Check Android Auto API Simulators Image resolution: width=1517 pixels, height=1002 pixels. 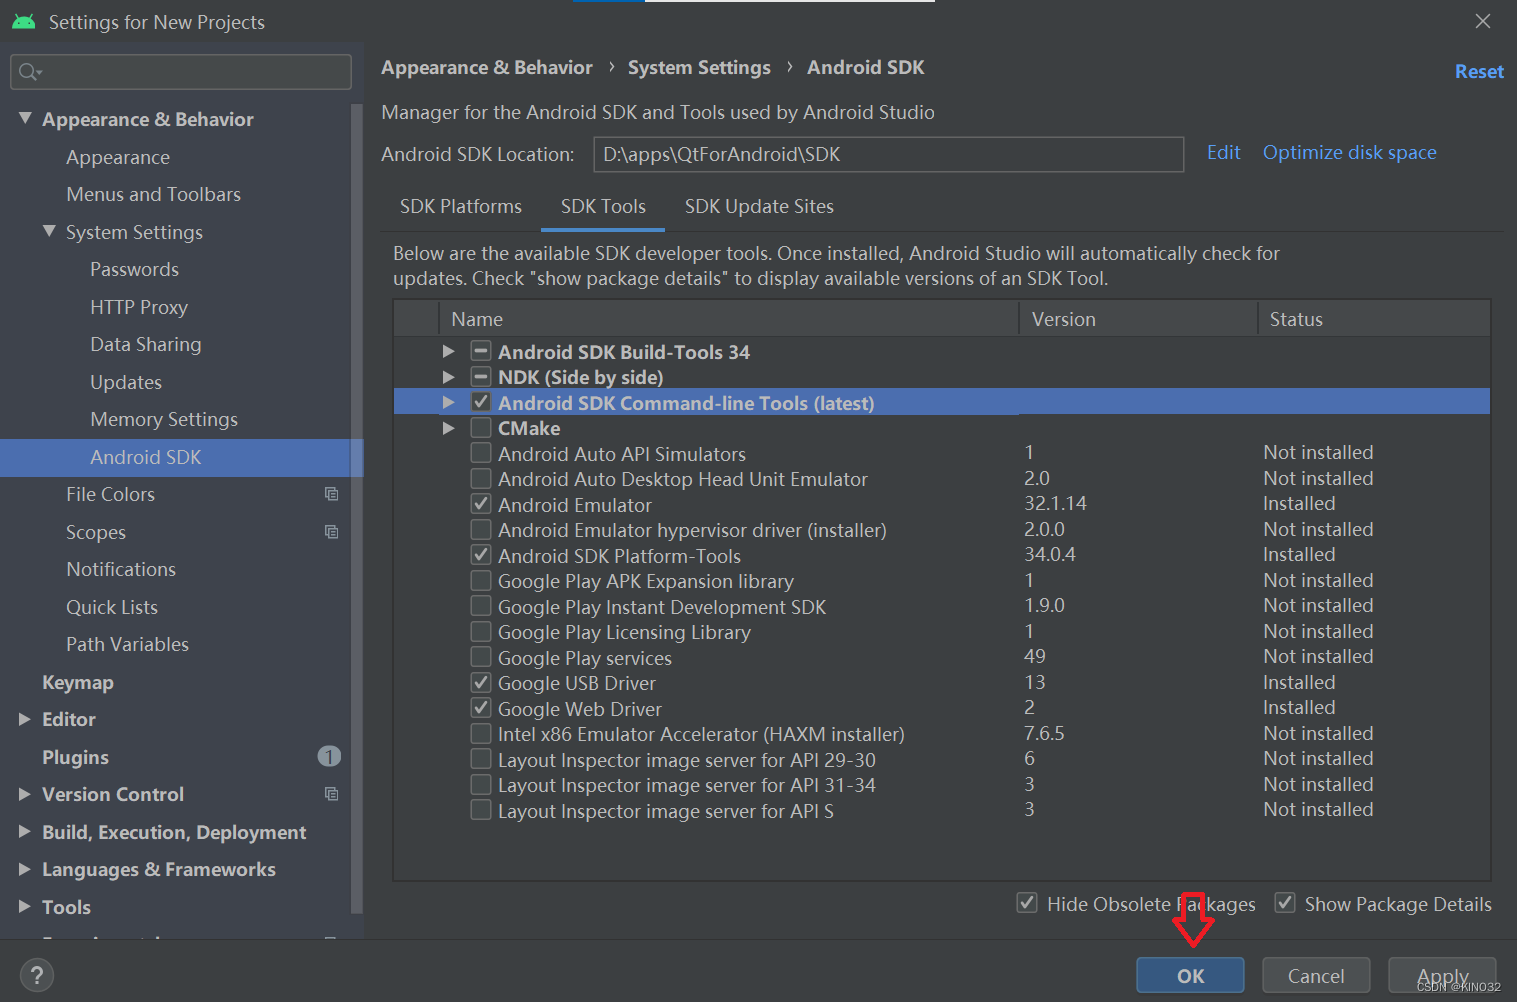481,453
